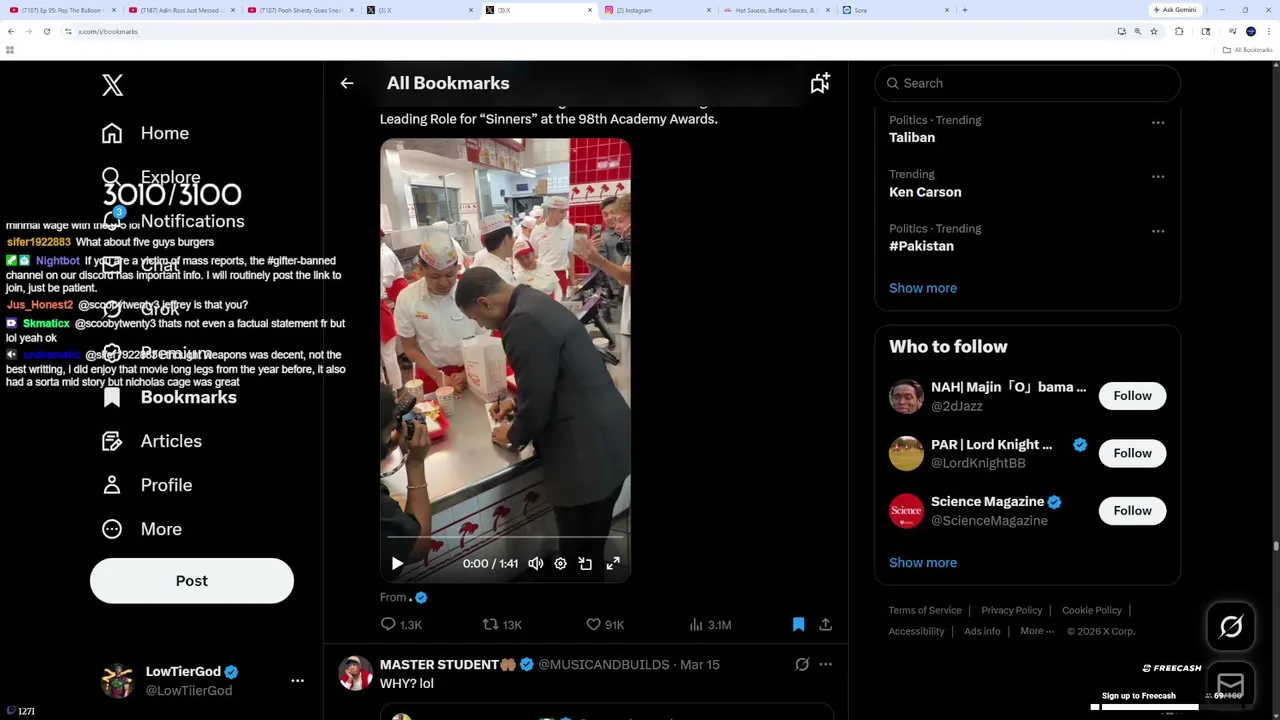Open more options for Ken Carson trend
Viewport: 1280px width, 720px height.
click(1158, 177)
